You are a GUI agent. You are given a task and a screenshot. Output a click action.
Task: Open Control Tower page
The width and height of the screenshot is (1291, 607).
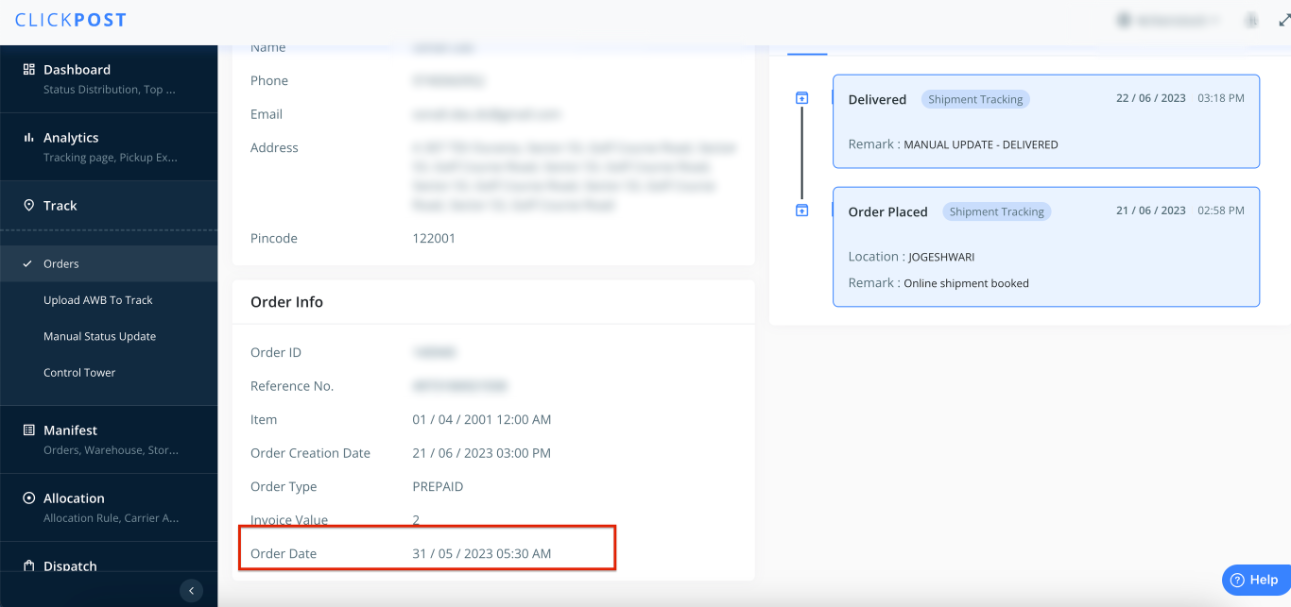[80, 372]
